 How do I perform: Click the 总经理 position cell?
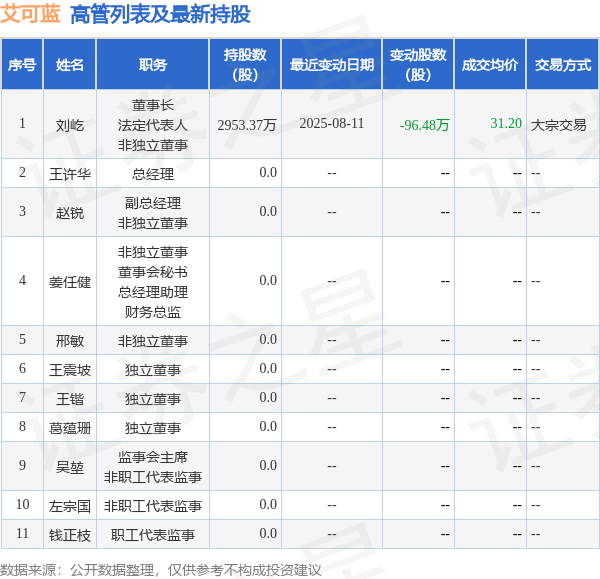click(153, 174)
